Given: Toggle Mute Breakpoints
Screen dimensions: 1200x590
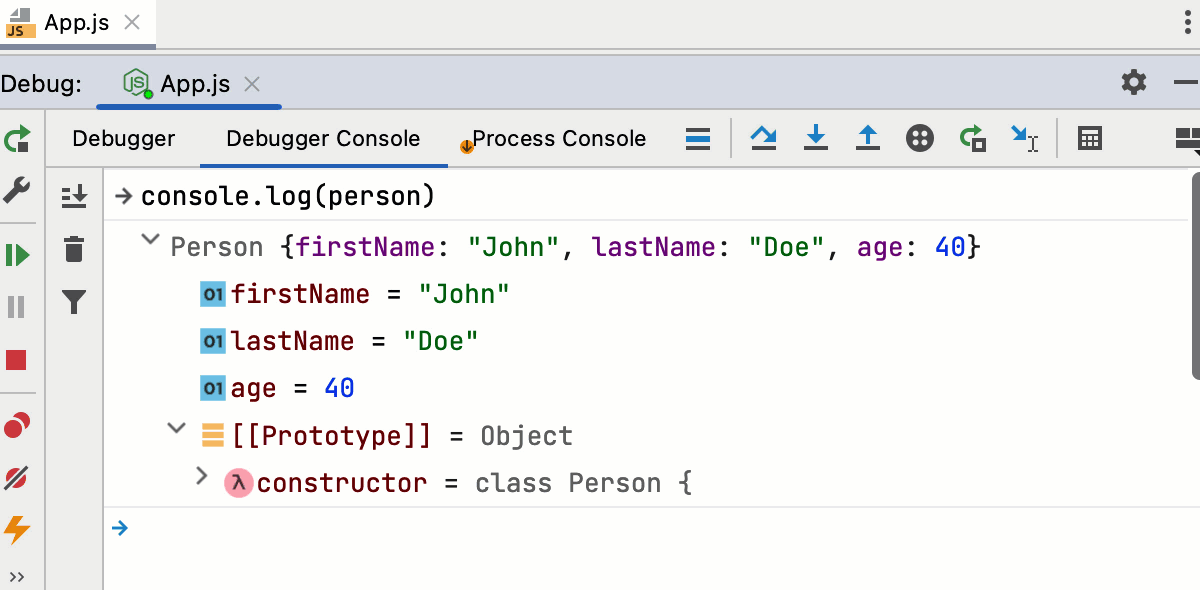Looking at the screenshot, I should tap(18, 478).
